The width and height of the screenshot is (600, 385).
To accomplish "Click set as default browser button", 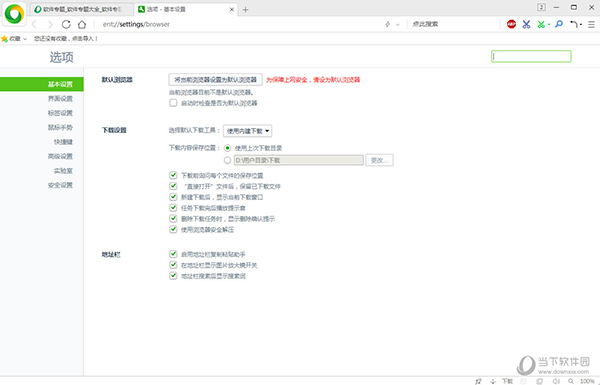I will coord(215,80).
